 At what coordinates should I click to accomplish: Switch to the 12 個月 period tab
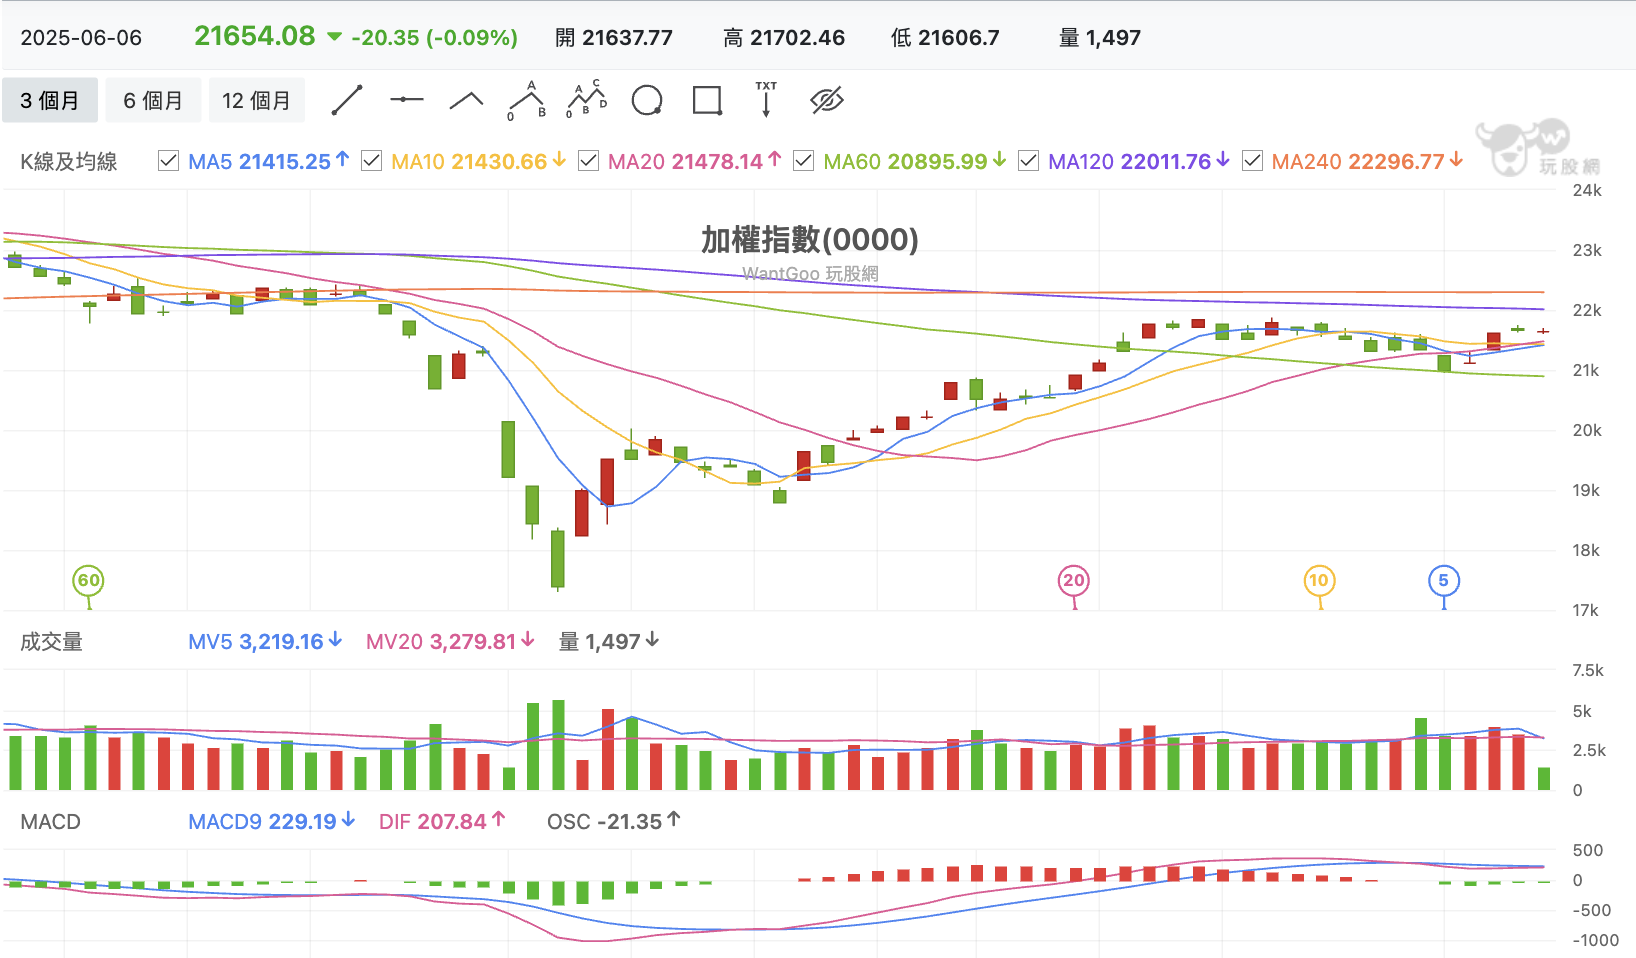point(256,100)
